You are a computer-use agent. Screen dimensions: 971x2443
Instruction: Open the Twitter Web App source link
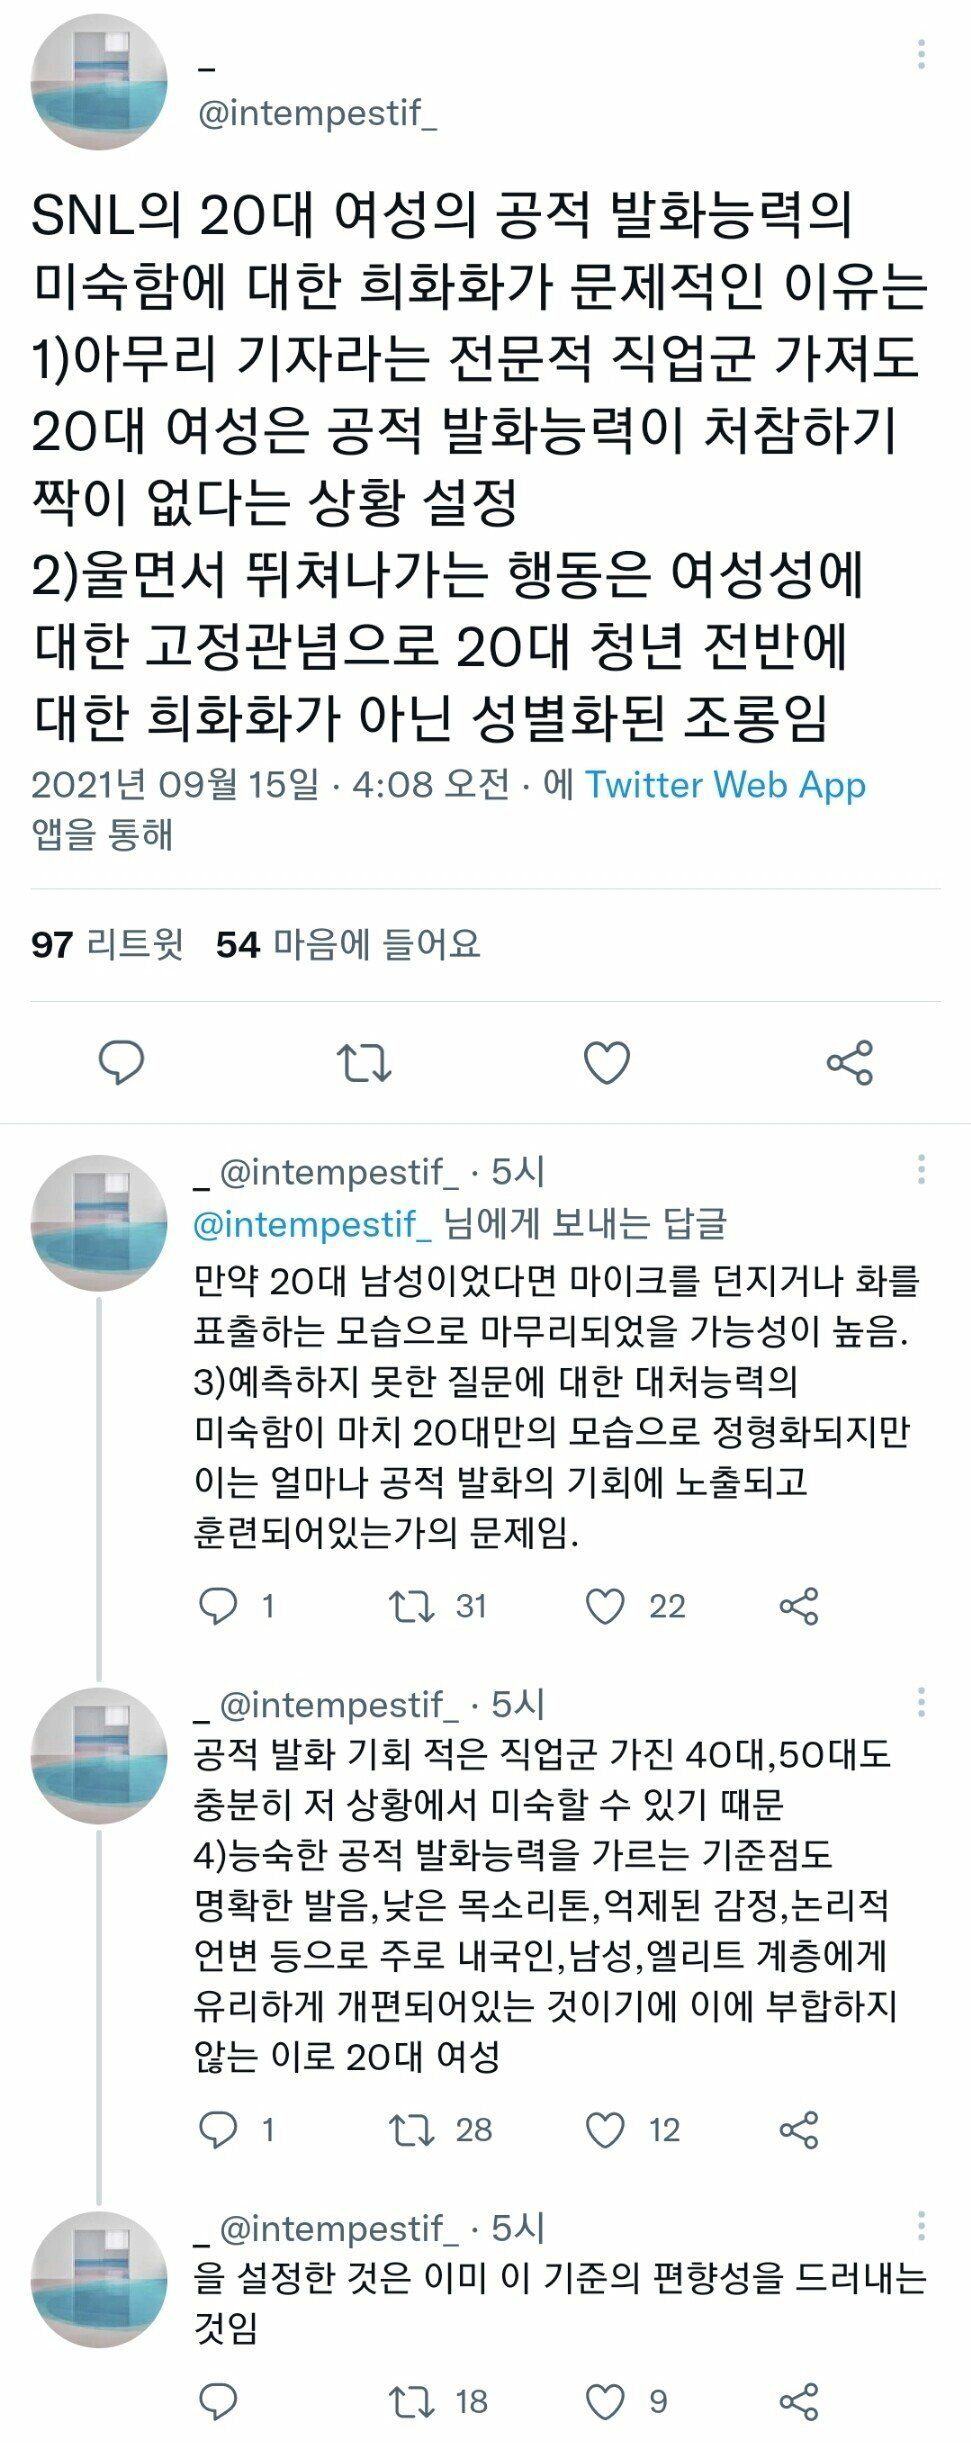click(725, 785)
